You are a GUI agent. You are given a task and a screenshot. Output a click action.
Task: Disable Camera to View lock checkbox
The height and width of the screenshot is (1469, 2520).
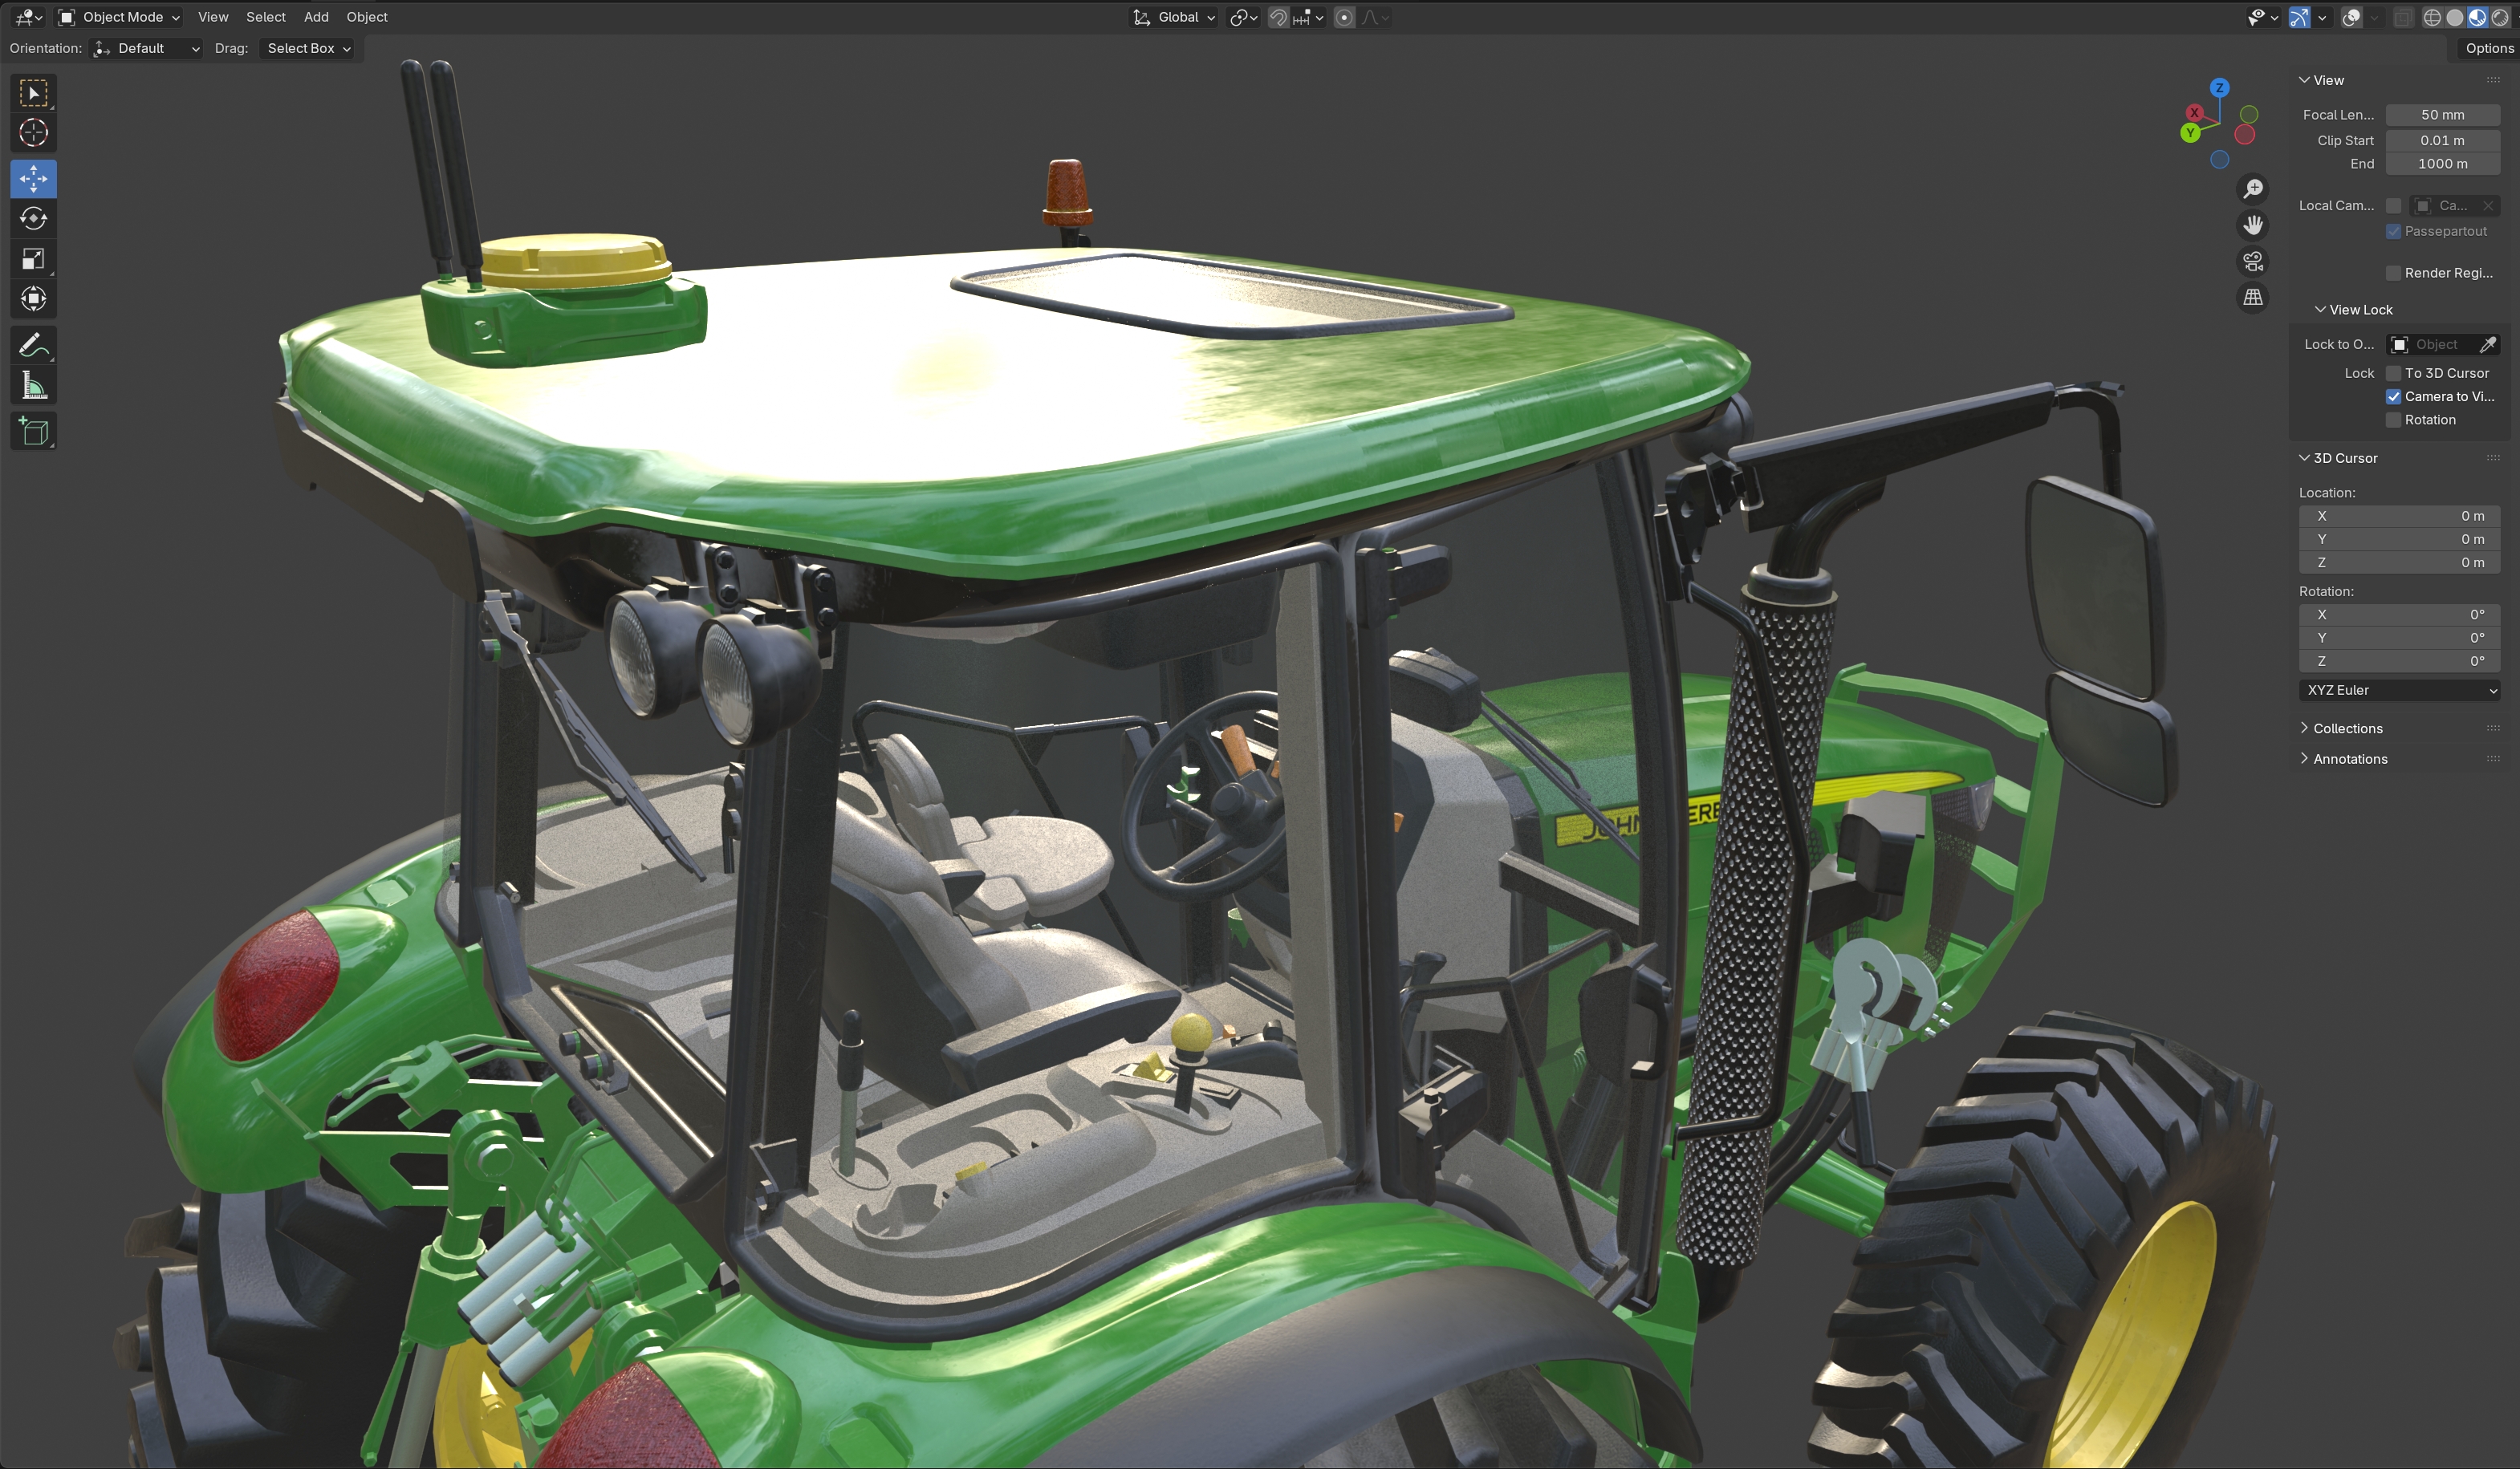point(2393,397)
